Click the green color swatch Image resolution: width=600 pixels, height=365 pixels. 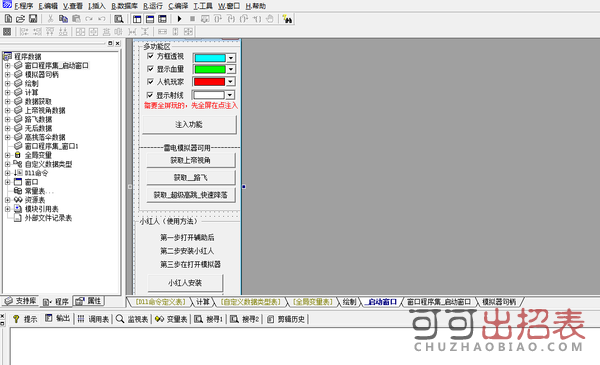(210, 70)
